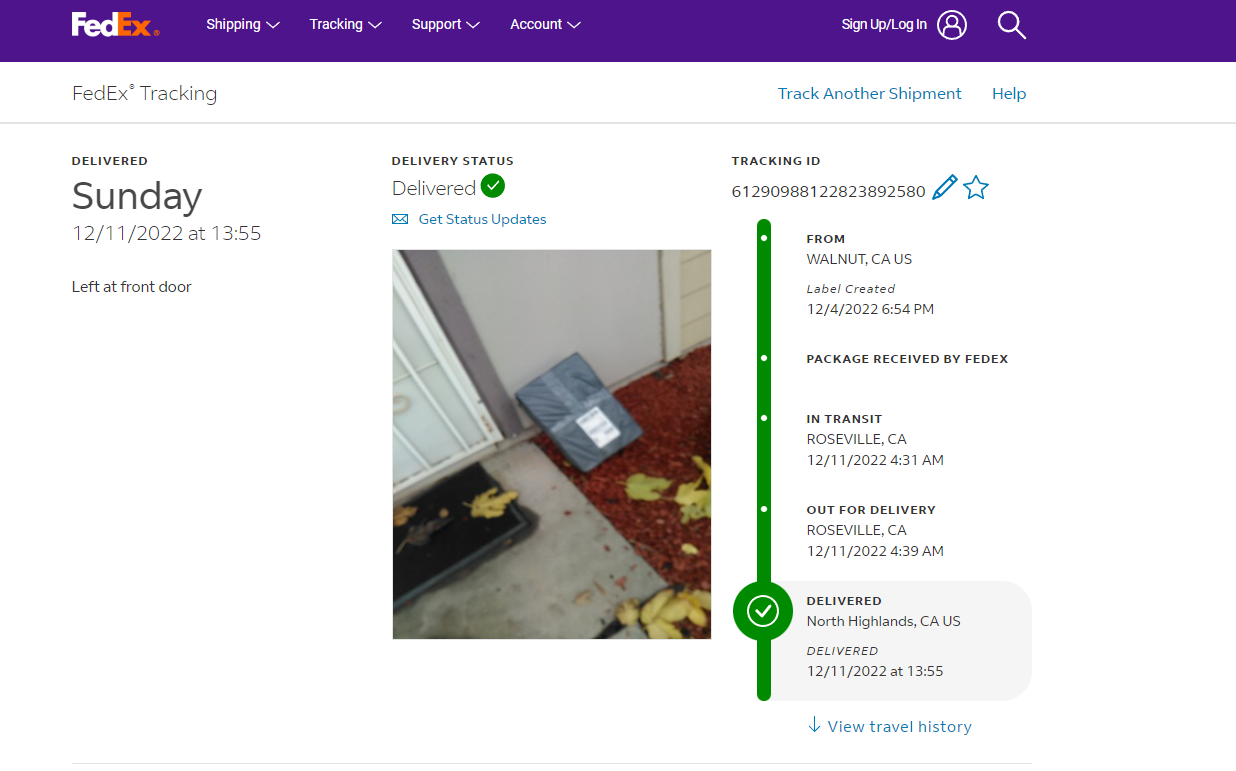Open the Support dropdown menu
The width and height of the screenshot is (1236, 771).
(445, 25)
